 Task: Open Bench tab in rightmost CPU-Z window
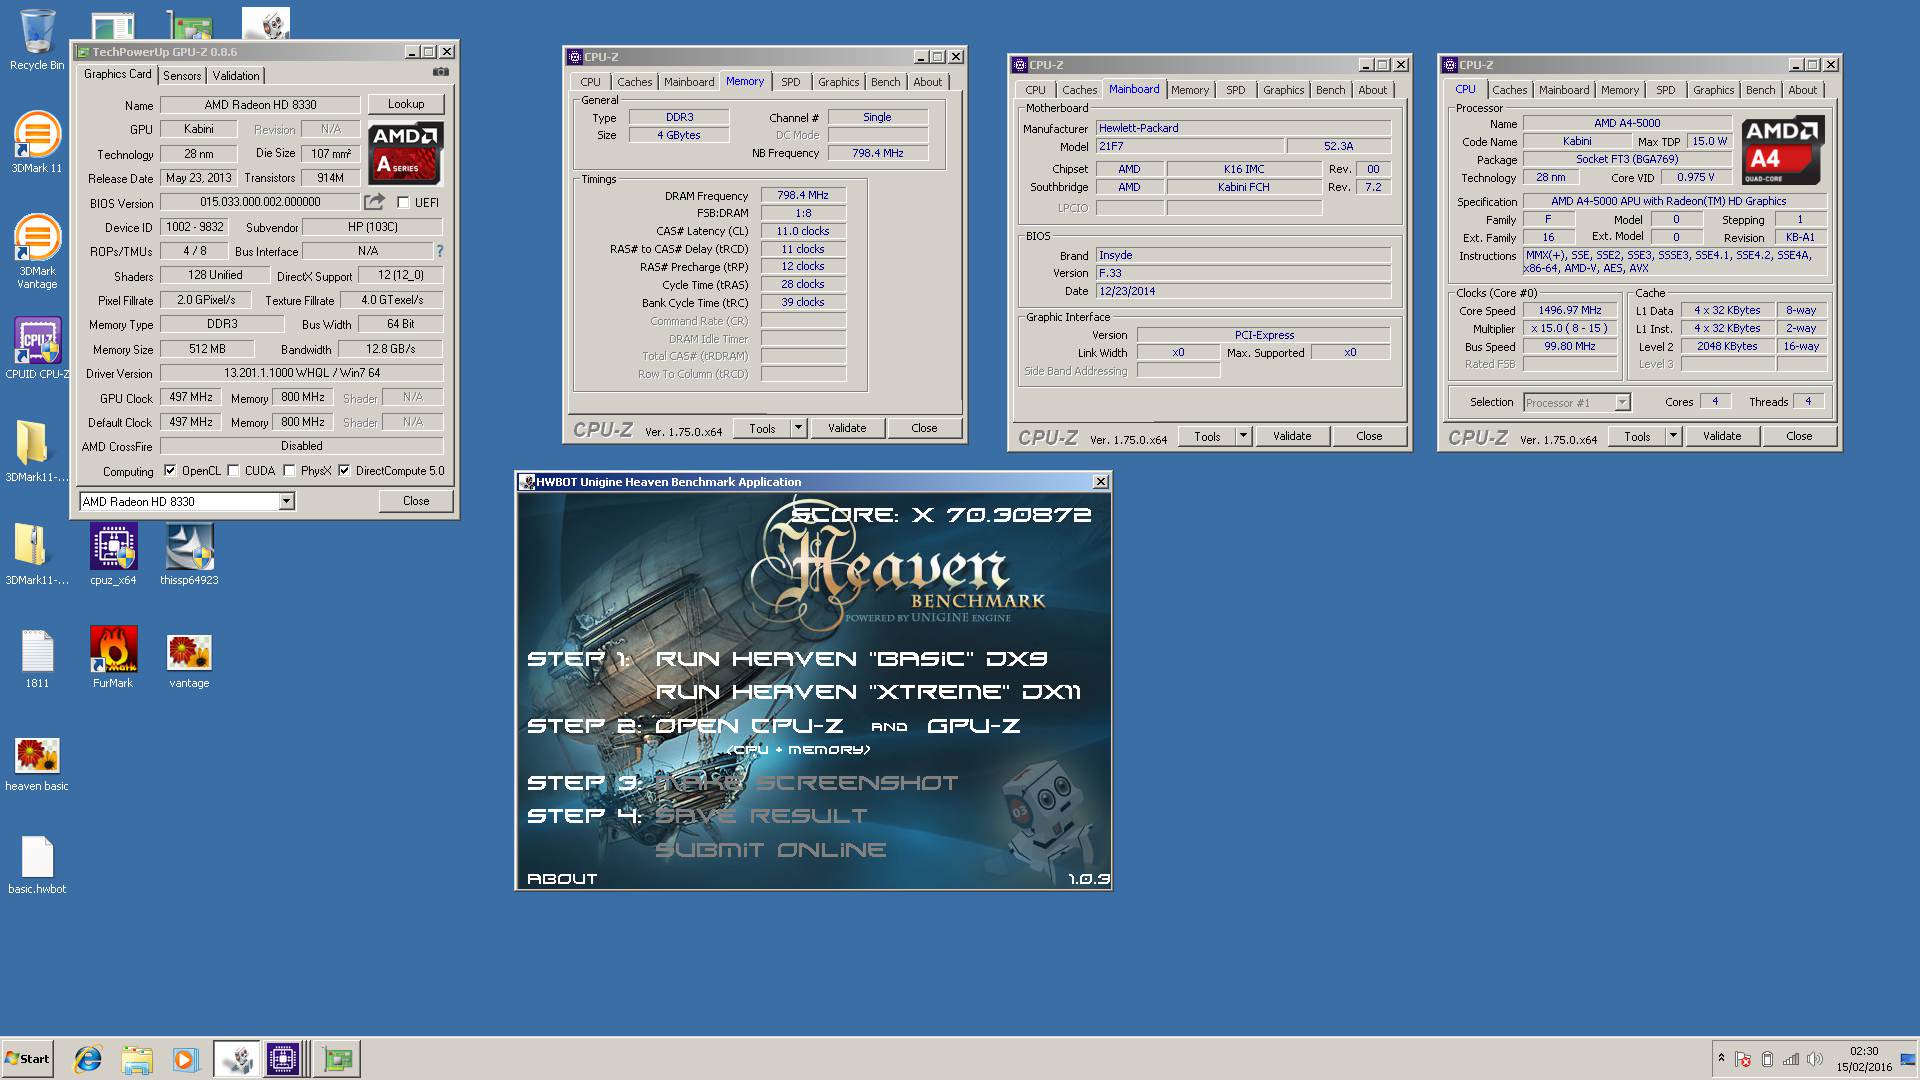(1760, 90)
